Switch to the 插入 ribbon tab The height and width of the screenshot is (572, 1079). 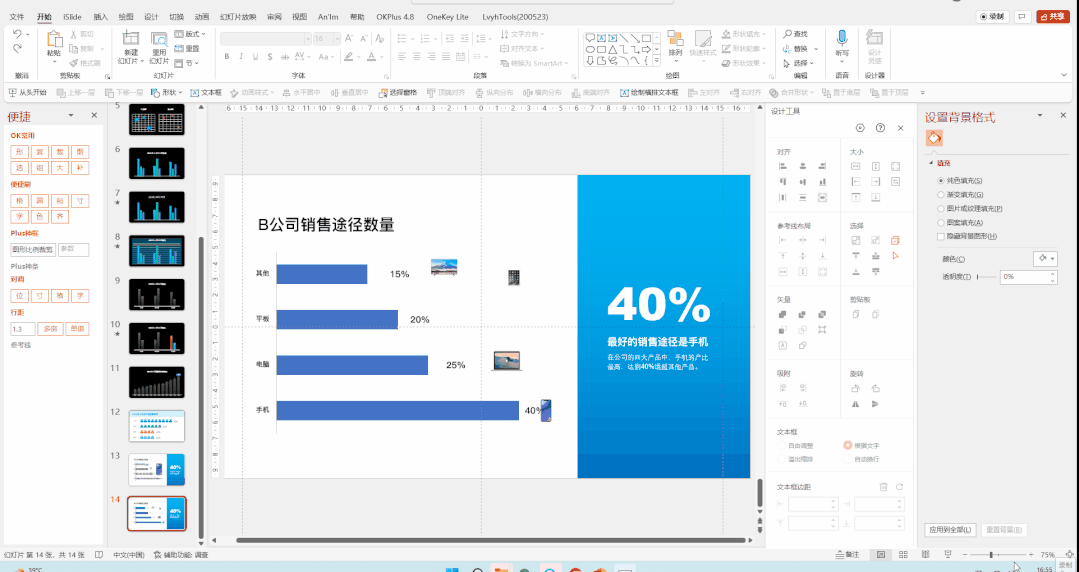tap(100, 17)
